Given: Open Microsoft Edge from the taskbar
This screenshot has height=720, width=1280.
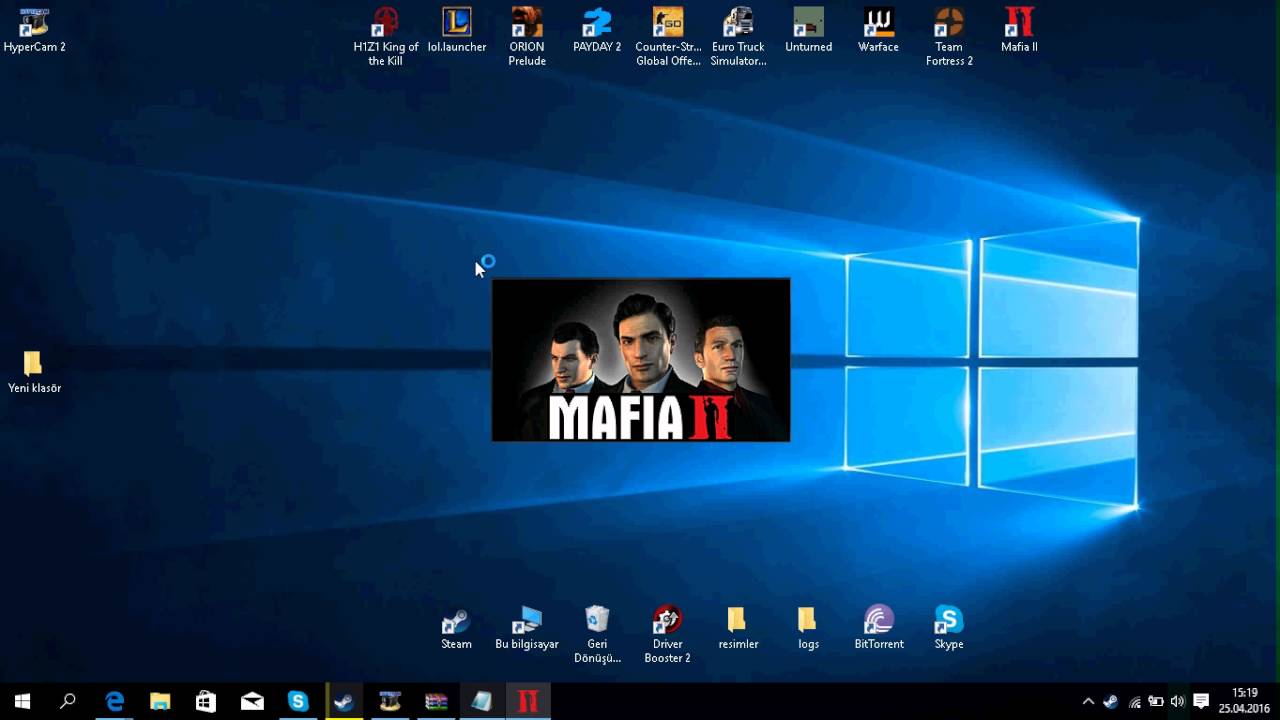Looking at the screenshot, I should point(114,701).
